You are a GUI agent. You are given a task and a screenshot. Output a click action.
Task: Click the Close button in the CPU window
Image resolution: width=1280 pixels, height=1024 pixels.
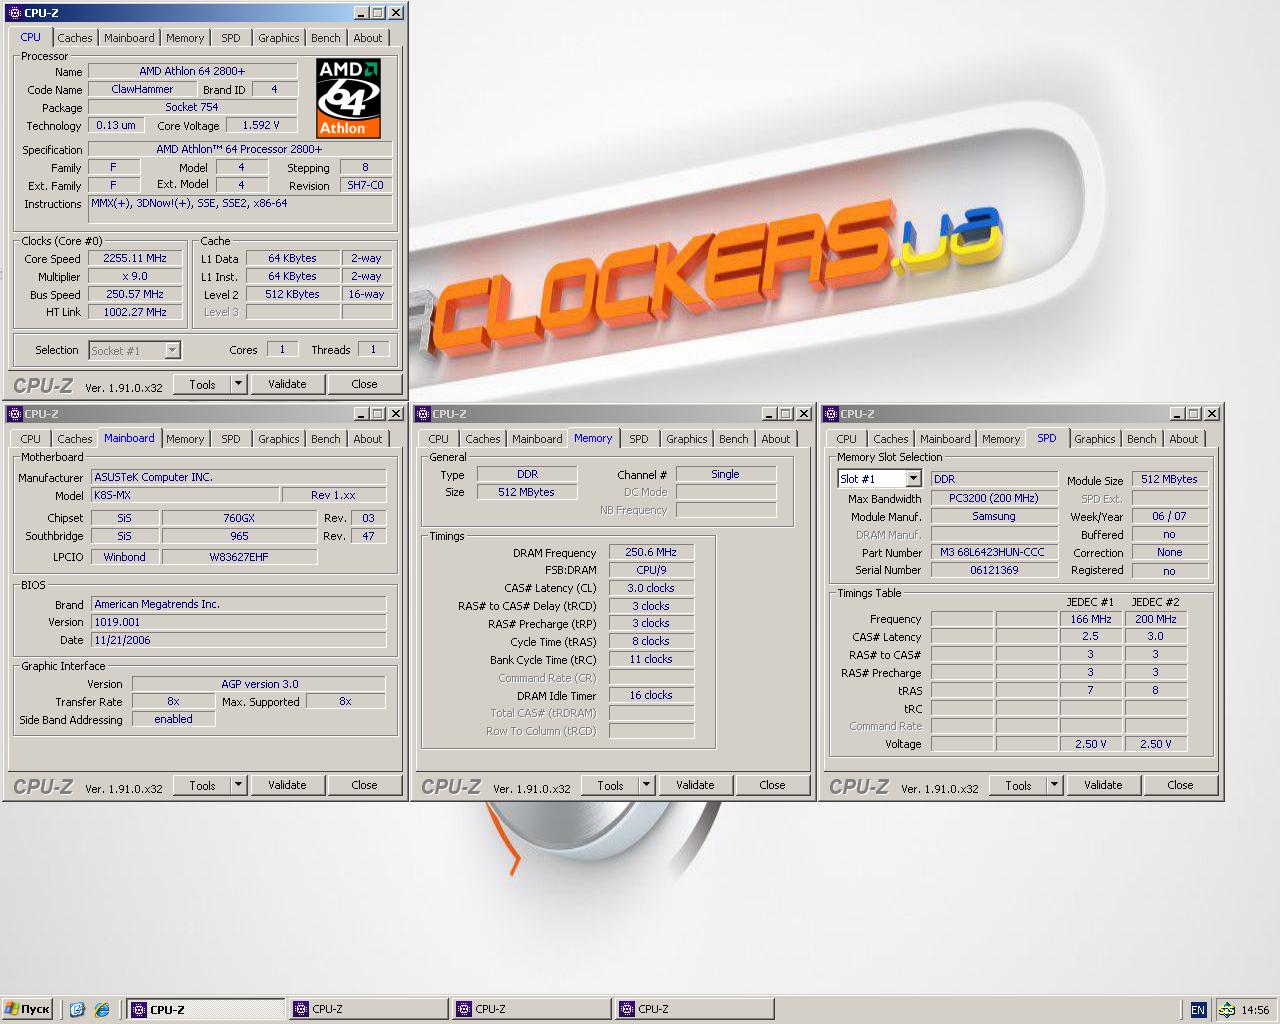pos(364,384)
